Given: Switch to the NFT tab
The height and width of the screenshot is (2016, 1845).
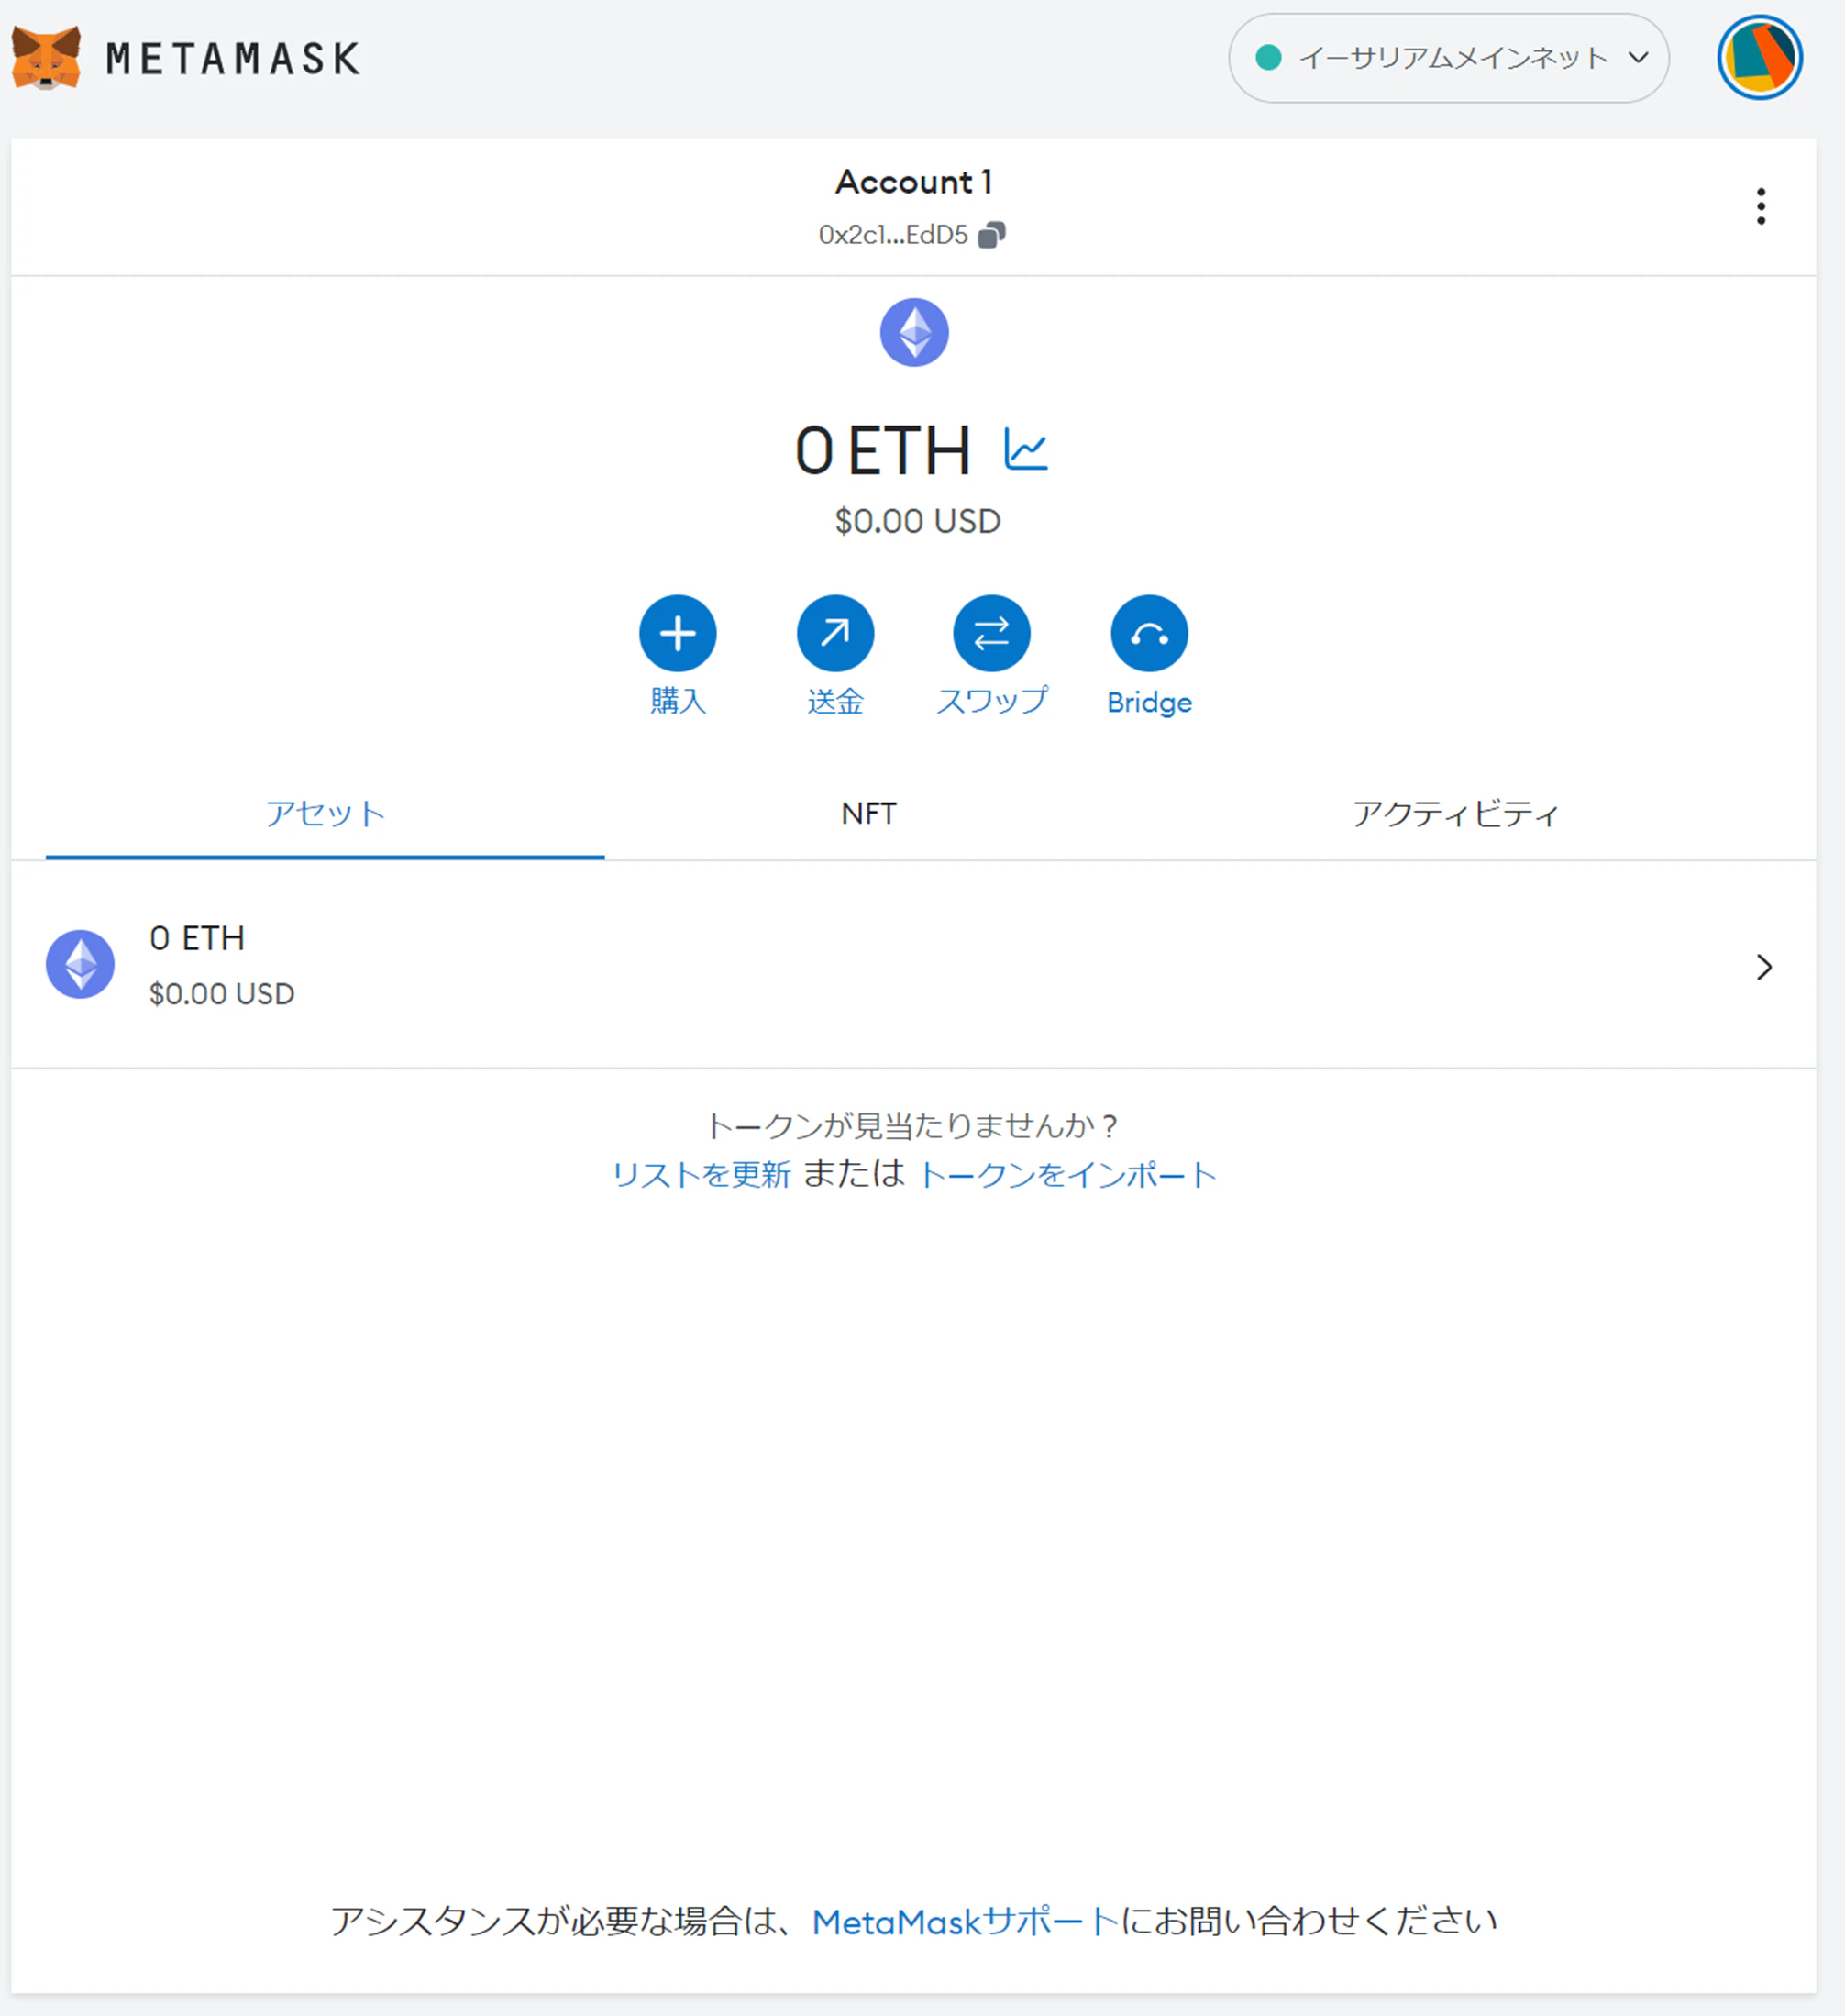Looking at the screenshot, I should [x=869, y=815].
